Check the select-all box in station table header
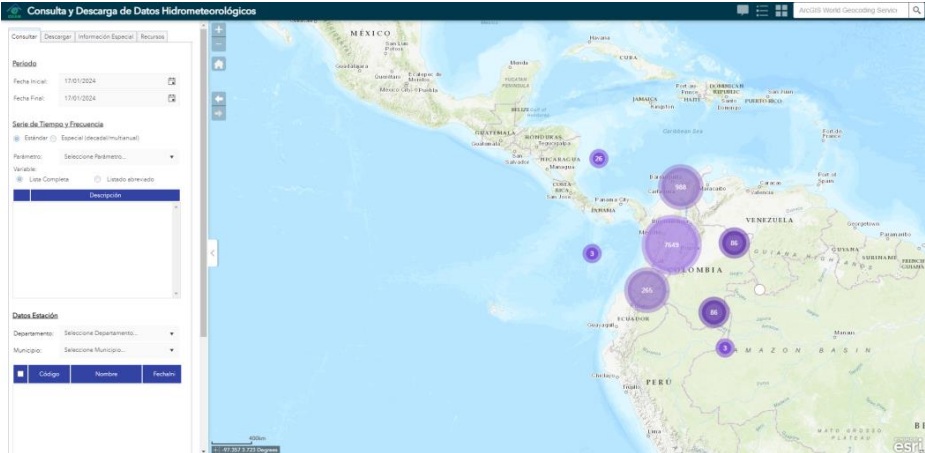 [x=21, y=373]
